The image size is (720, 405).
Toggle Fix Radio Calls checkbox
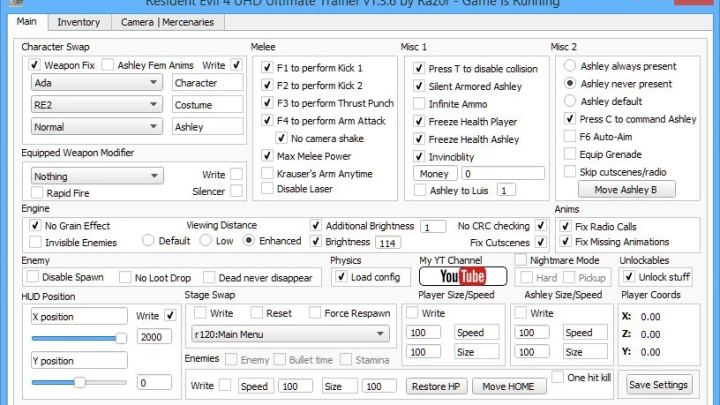coord(565,226)
